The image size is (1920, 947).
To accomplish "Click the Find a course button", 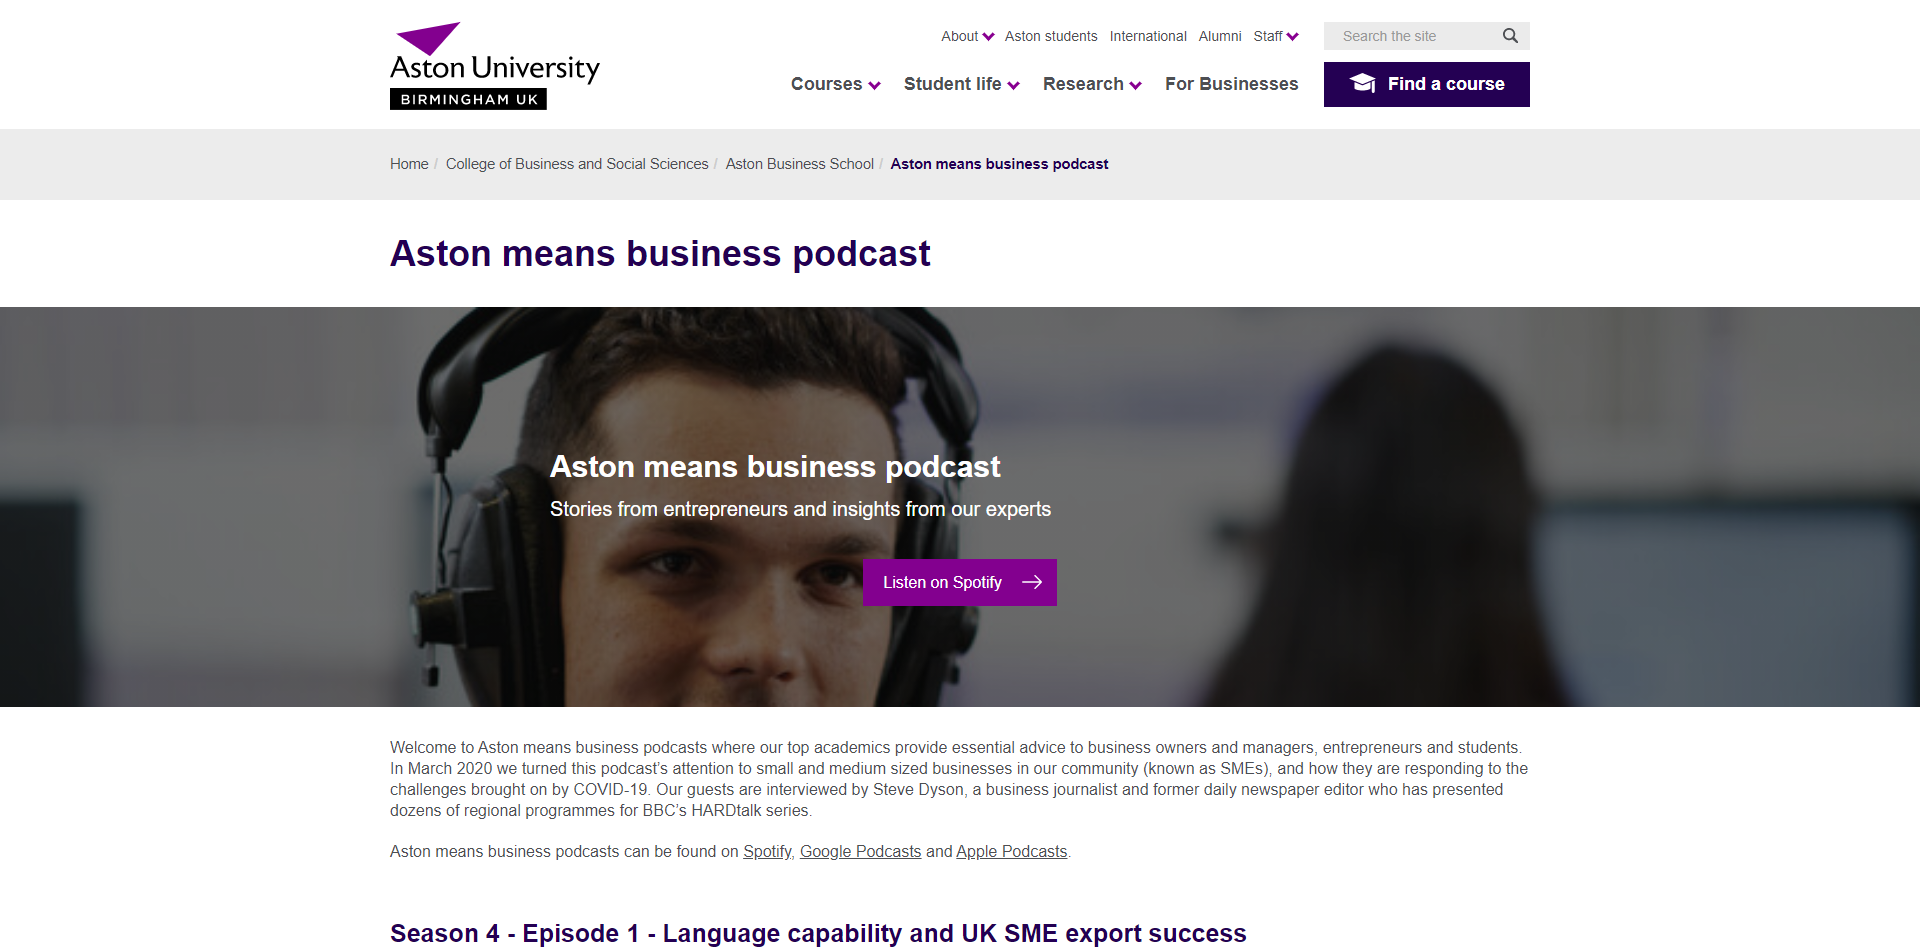I will tap(1427, 84).
